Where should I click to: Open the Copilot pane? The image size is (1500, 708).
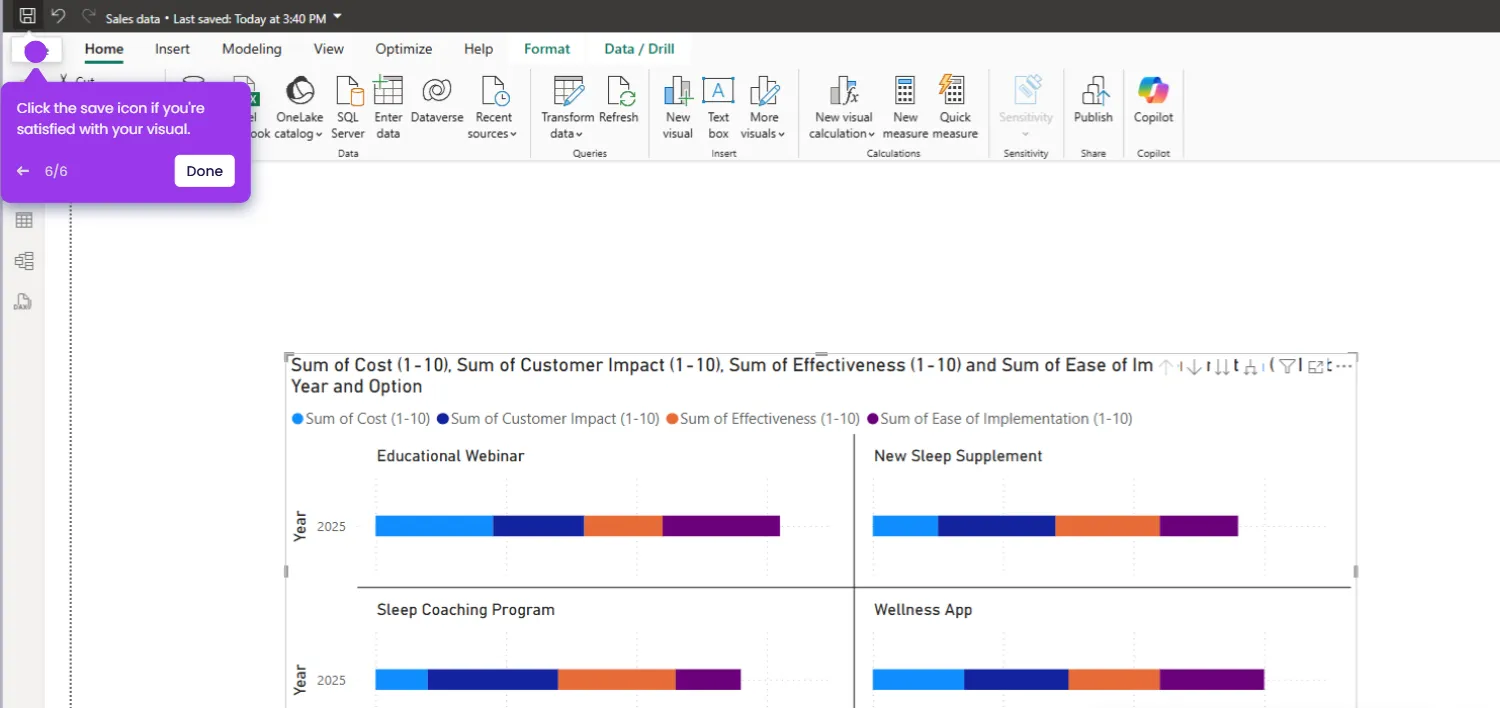coord(1153,100)
